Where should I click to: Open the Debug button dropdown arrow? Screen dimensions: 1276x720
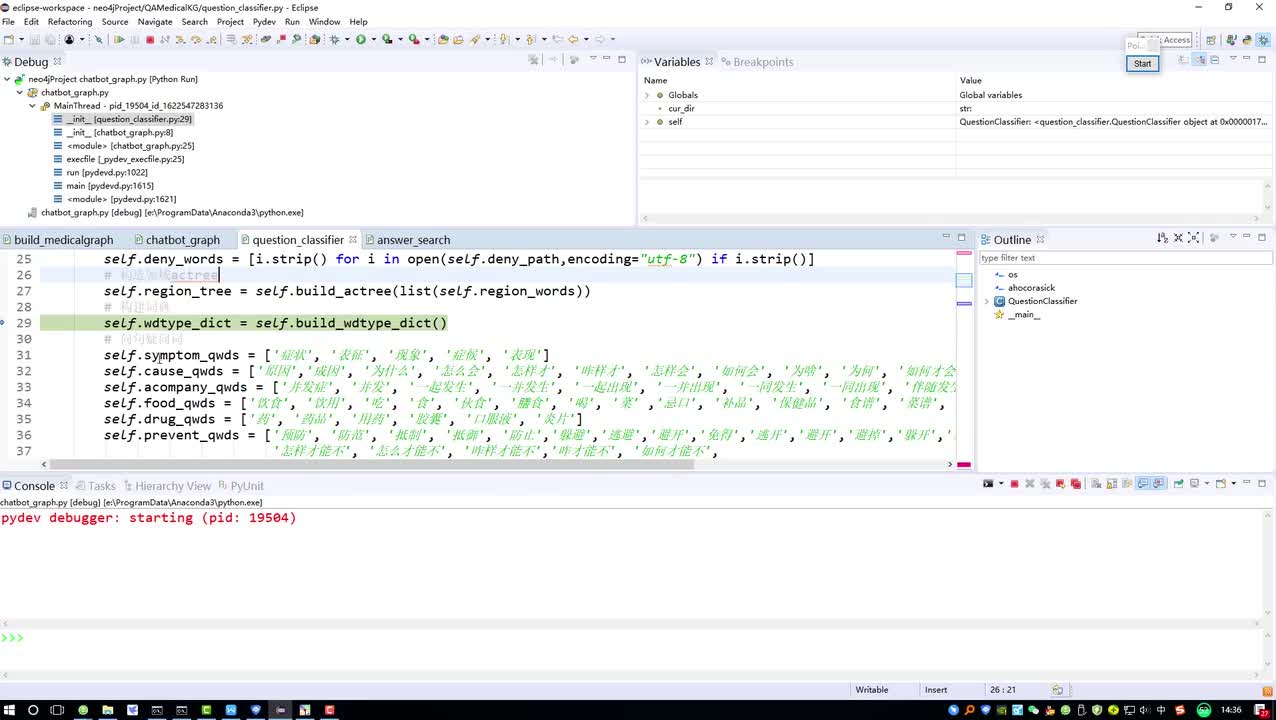tap(346, 40)
